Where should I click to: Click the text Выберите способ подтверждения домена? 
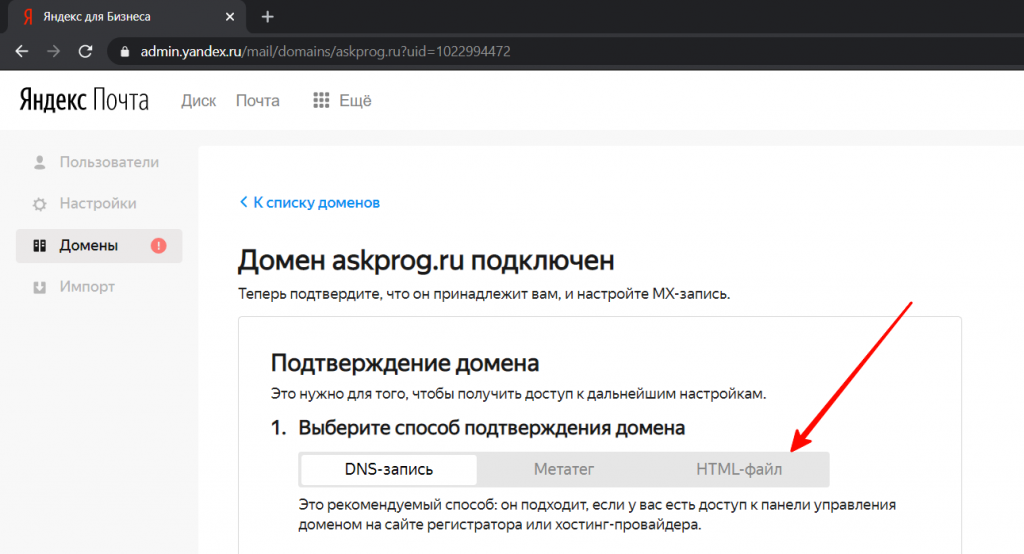(x=491, y=428)
